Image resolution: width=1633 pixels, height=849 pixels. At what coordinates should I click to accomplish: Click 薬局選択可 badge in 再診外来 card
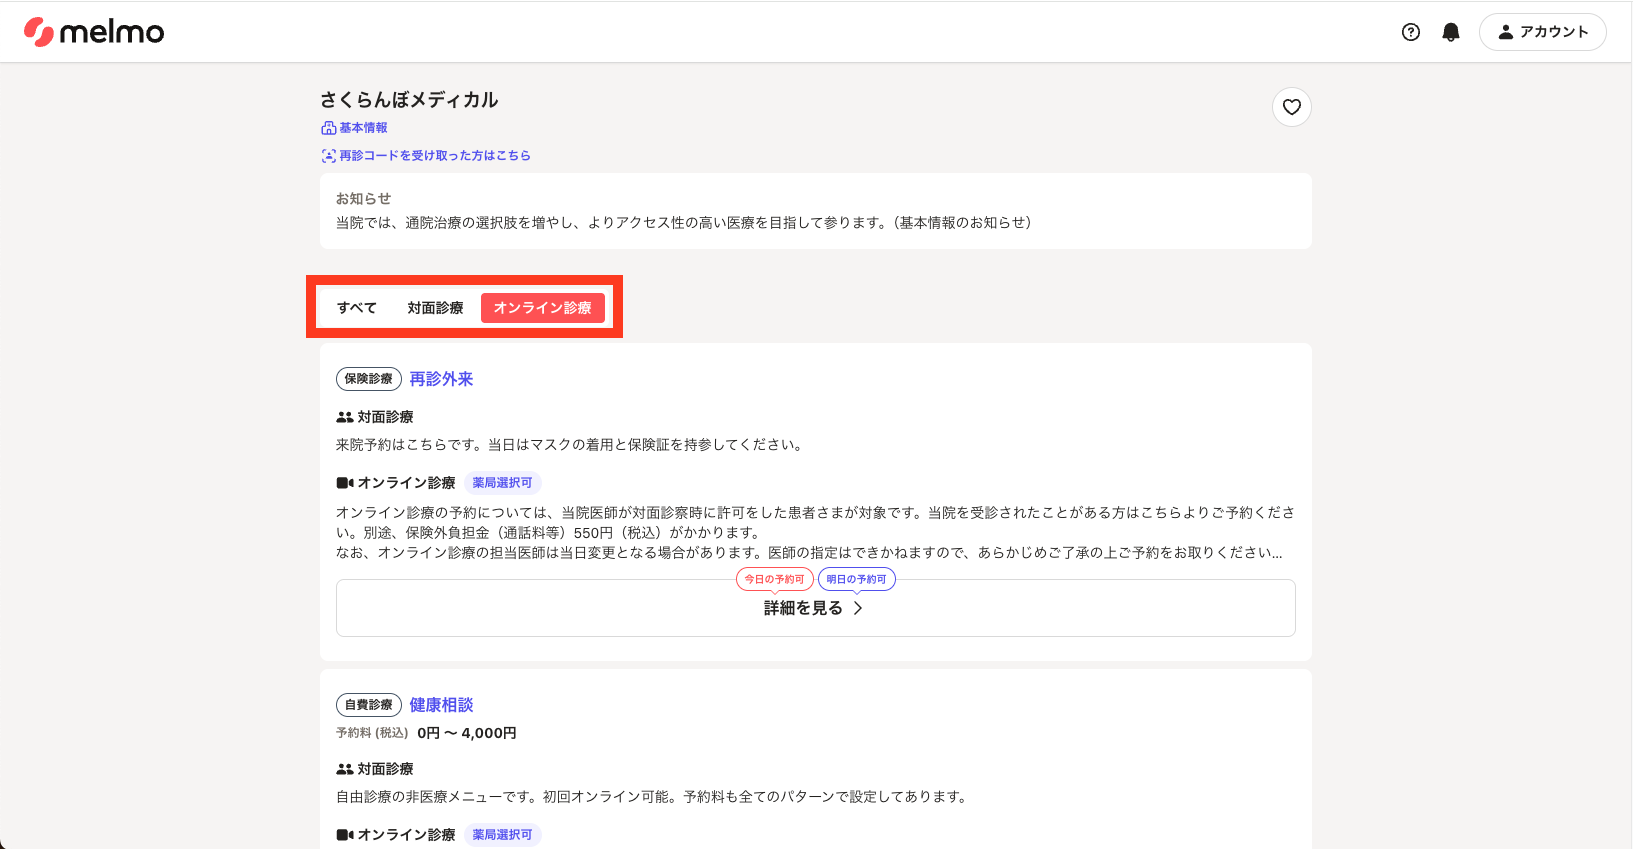point(503,483)
